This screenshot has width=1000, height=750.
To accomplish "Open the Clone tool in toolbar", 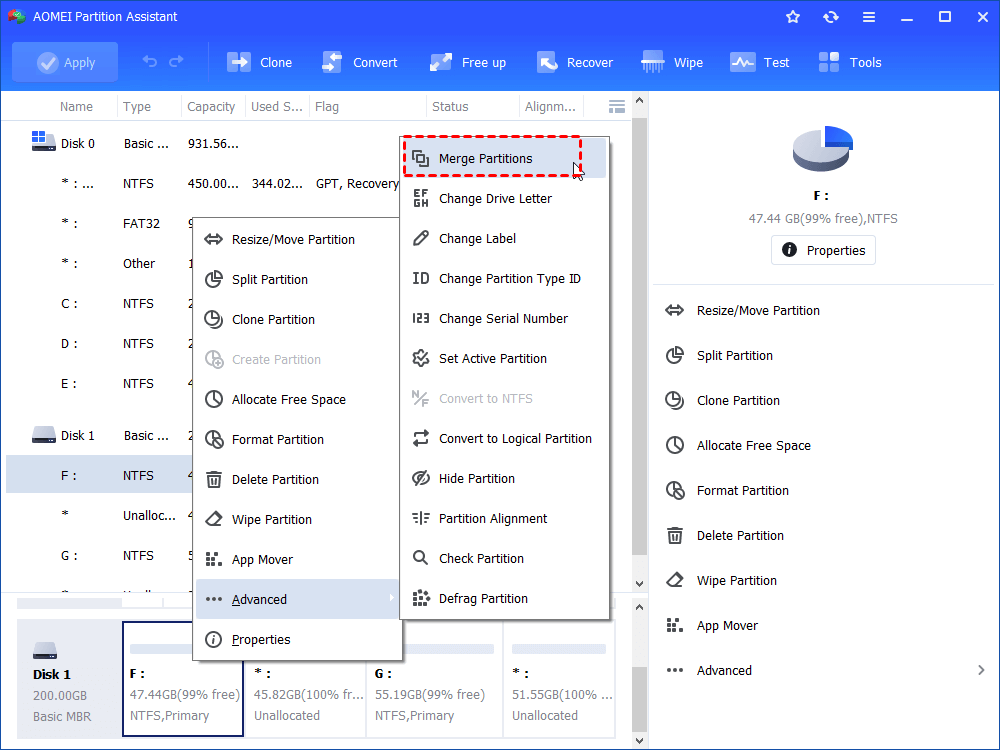I will click(x=260, y=62).
